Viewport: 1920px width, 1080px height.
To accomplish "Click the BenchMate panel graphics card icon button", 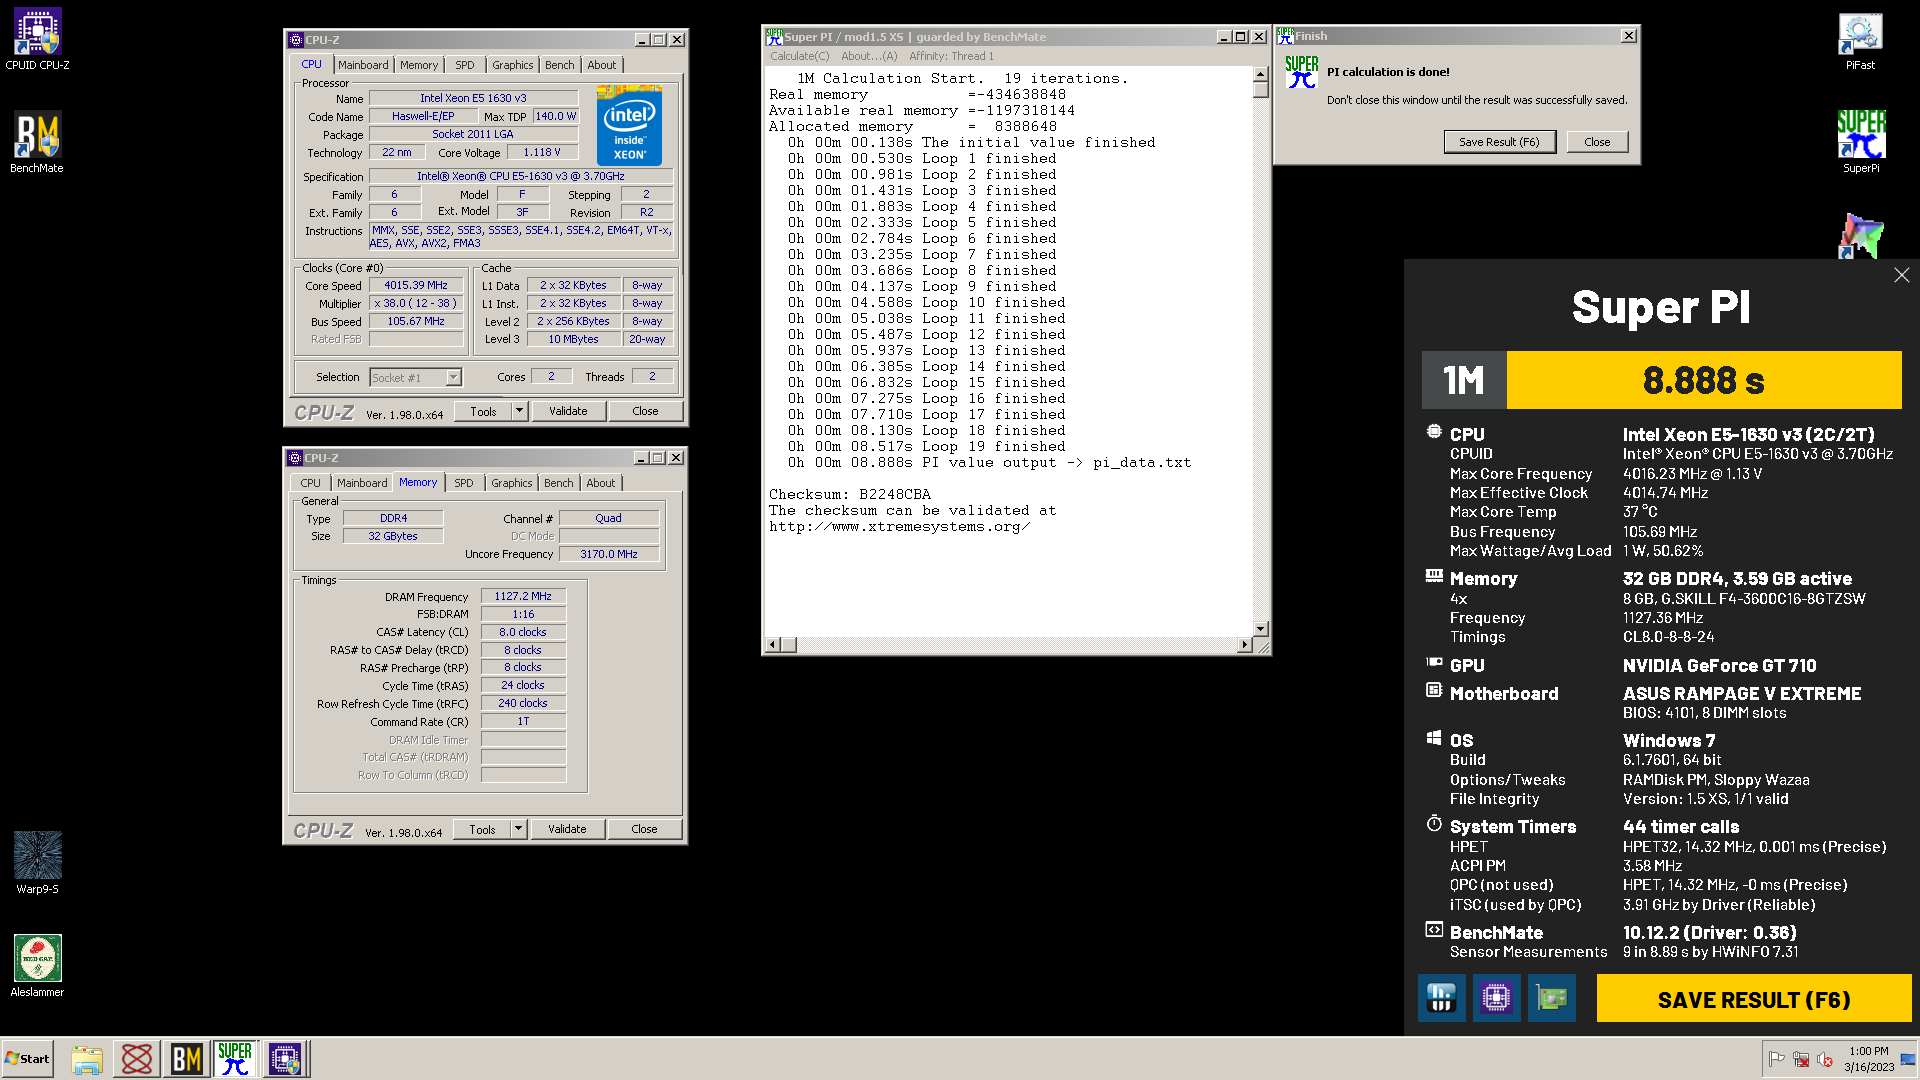I will [1551, 998].
